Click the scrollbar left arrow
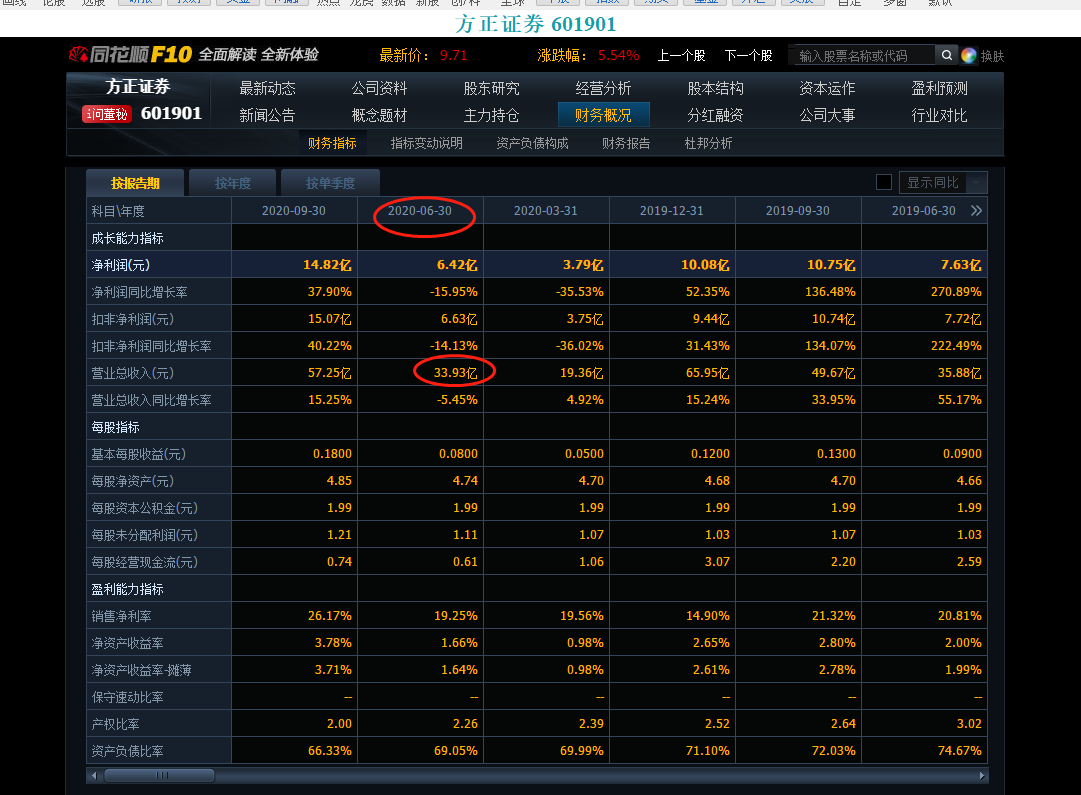Image resolution: width=1081 pixels, height=795 pixels. coord(94,776)
